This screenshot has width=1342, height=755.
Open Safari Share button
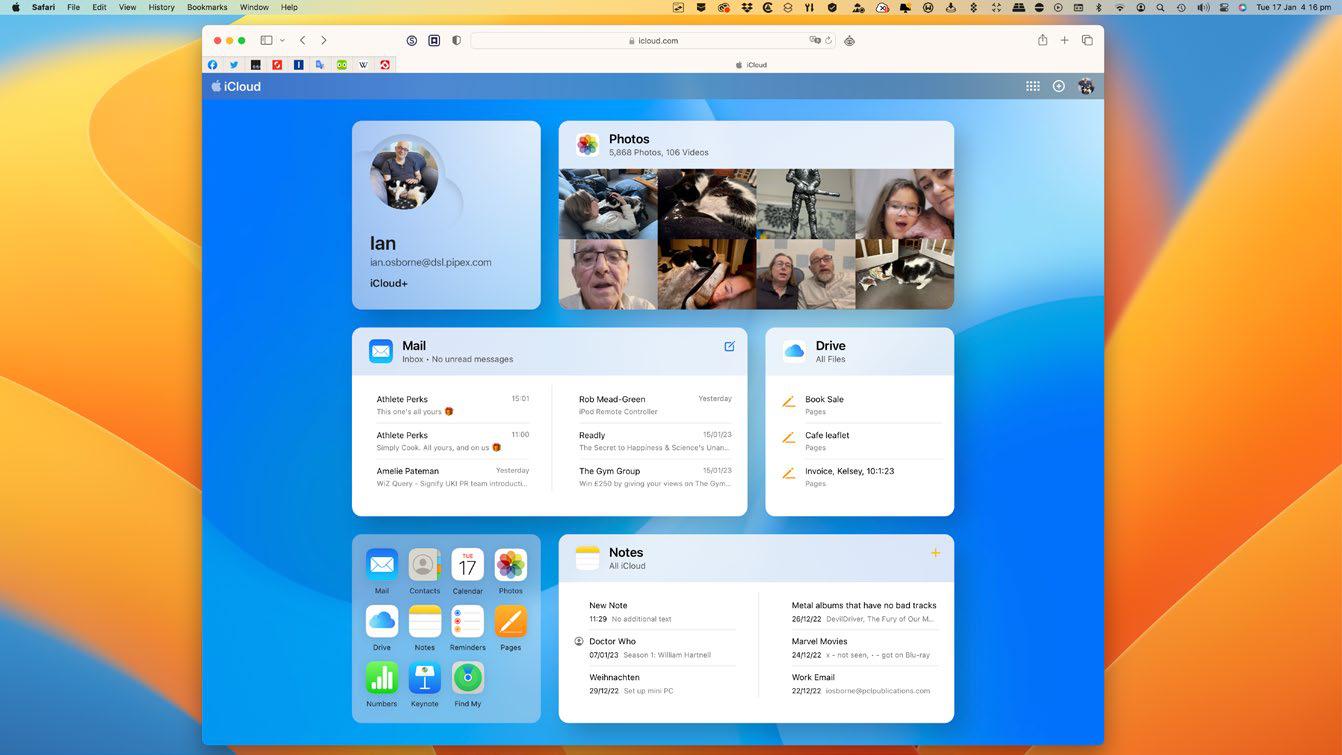1042,40
